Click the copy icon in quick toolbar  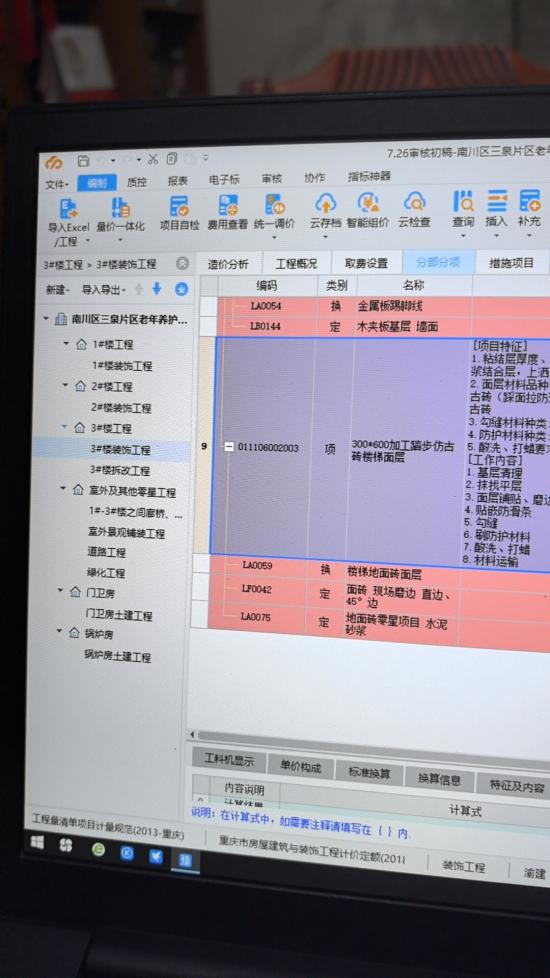[x=172, y=158]
